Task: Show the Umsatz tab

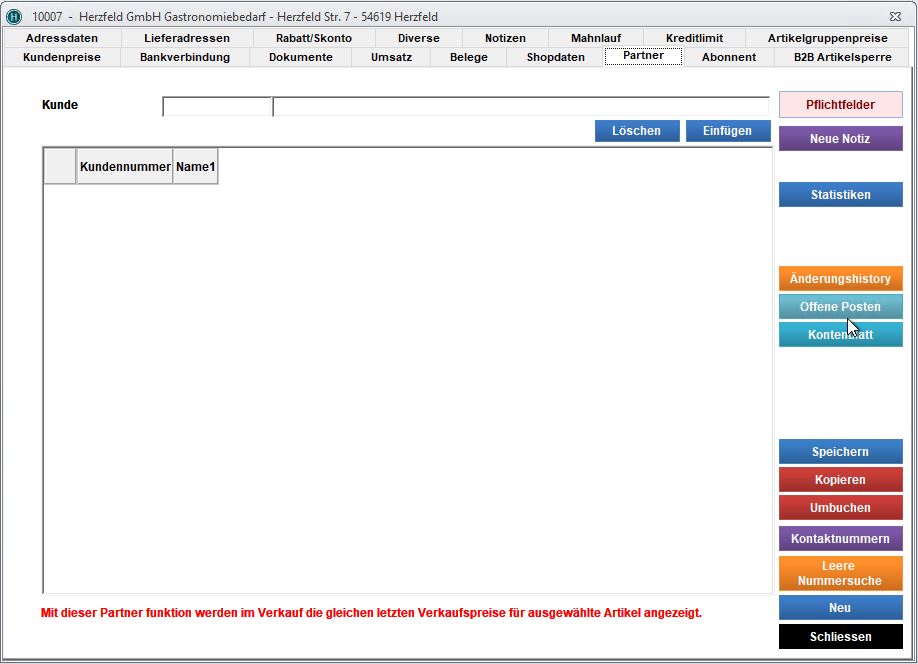Action: (x=391, y=57)
